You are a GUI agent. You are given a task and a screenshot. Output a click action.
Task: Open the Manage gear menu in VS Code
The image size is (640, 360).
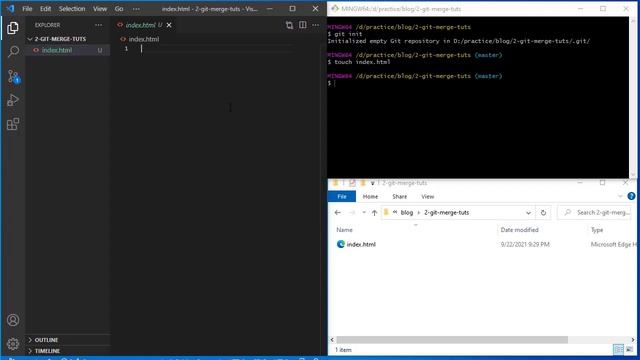13,344
